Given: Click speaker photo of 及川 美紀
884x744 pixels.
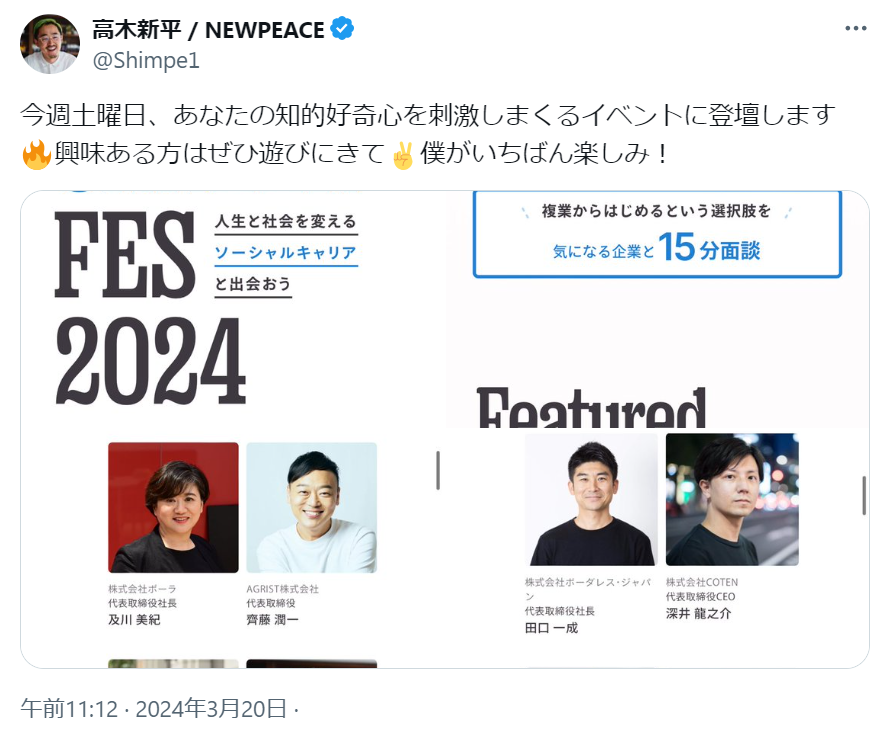Looking at the screenshot, I should click(173, 508).
